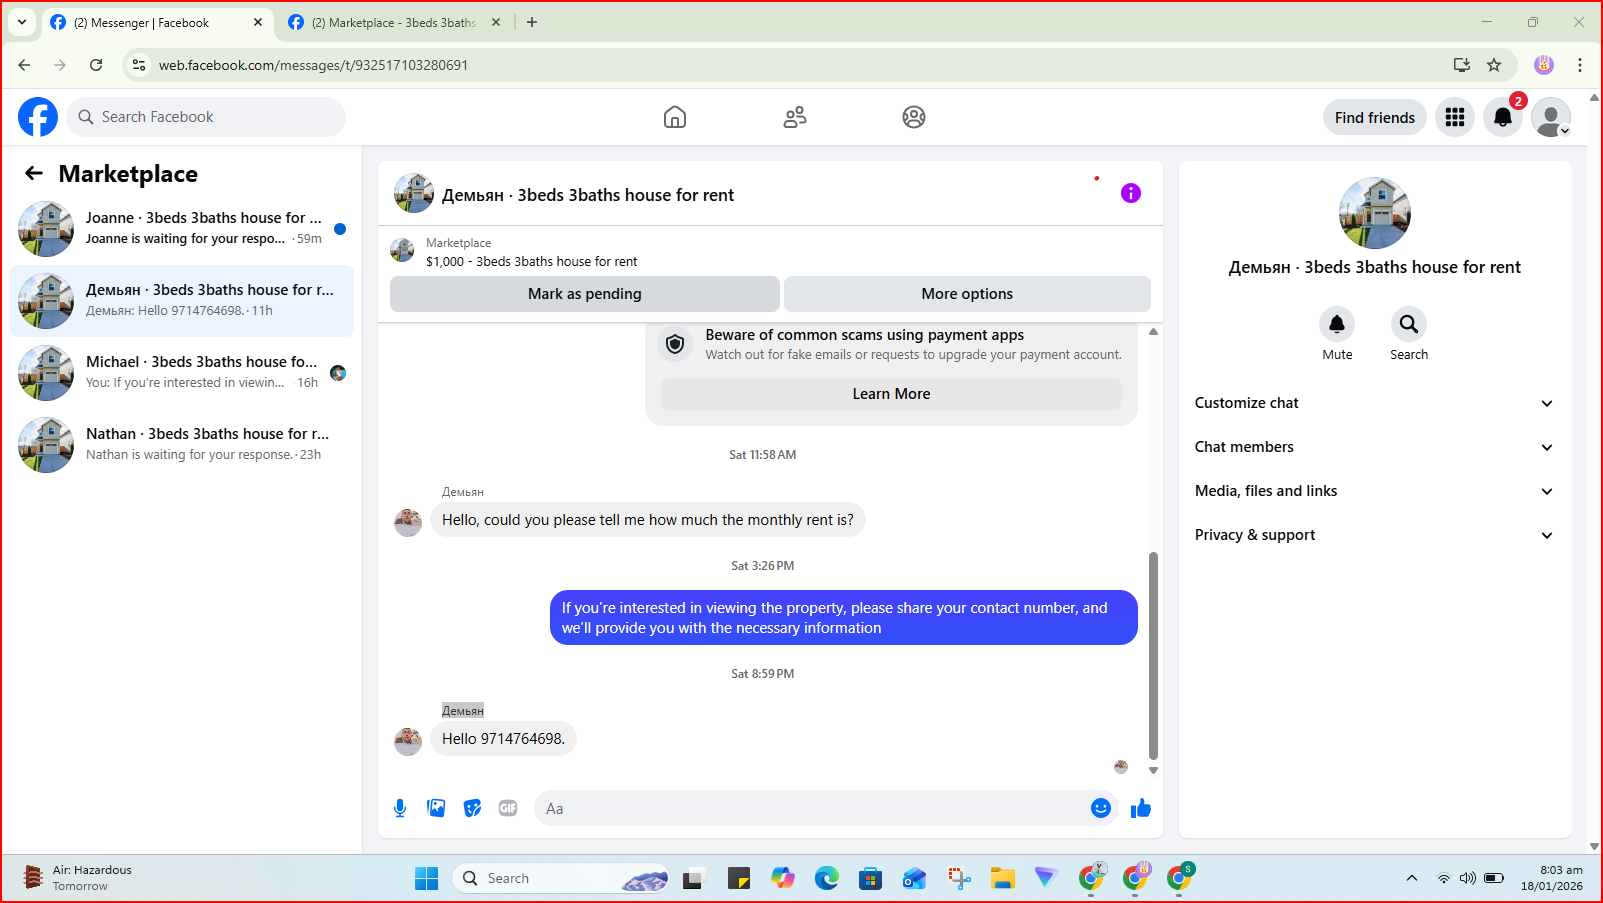
Task: Open Демьян's conversation in list
Action: coord(182,301)
